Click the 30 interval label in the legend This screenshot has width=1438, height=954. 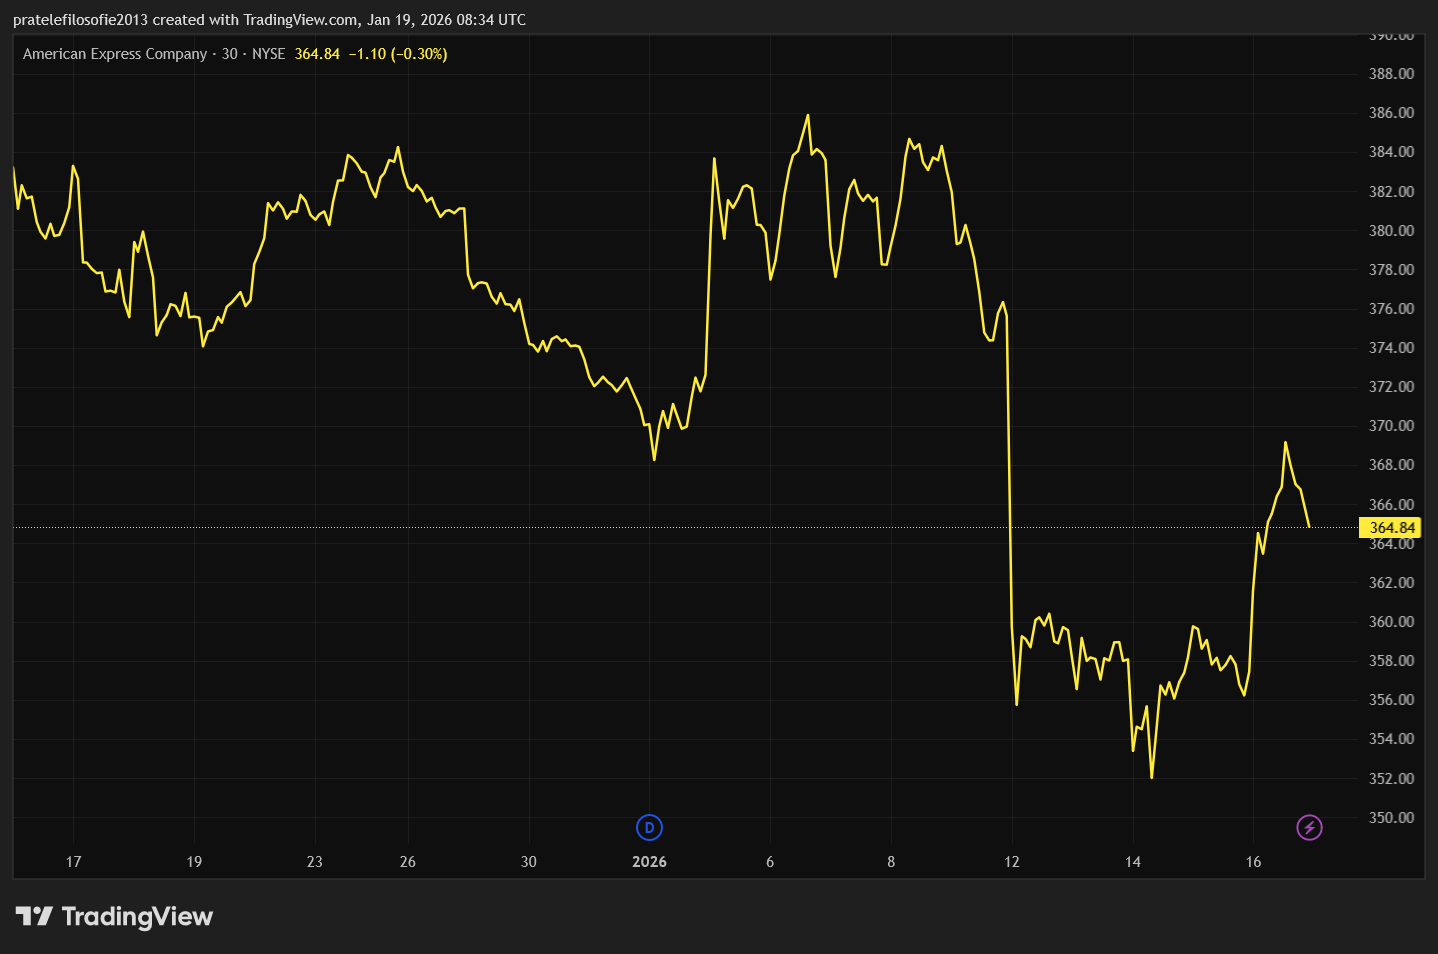pyautogui.click(x=230, y=54)
